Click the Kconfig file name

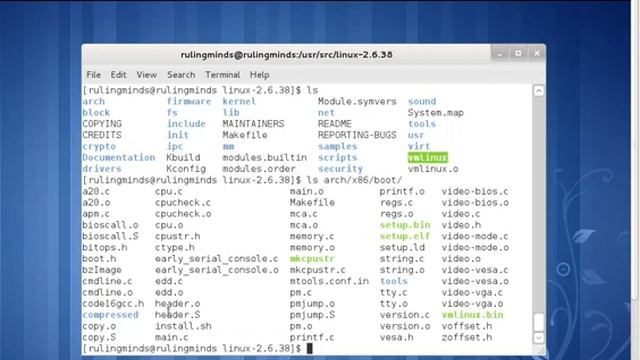[x=186, y=169]
